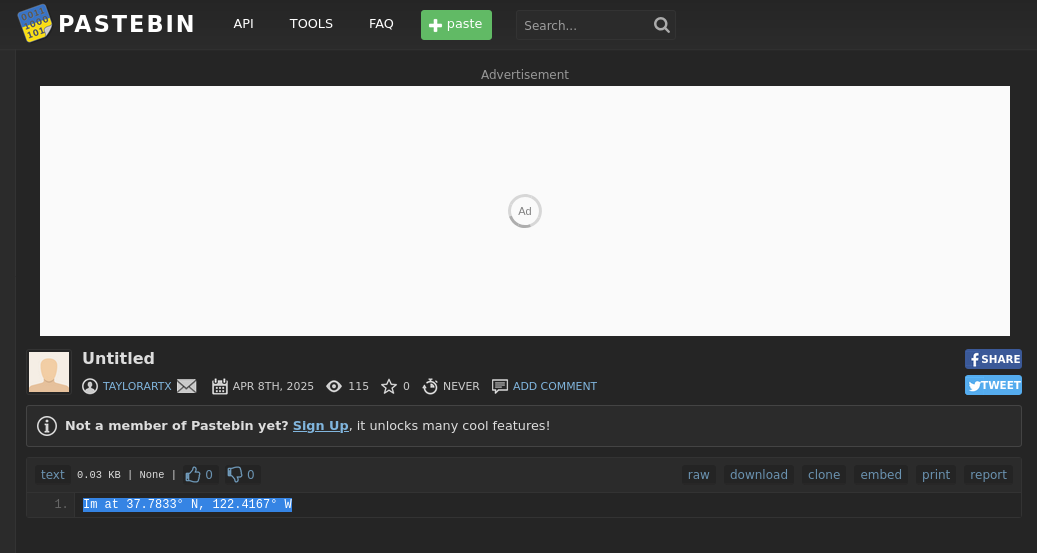Click the star rating icon
The width and height of the screenshot is (1037, 553).
[x=389, y=386]
